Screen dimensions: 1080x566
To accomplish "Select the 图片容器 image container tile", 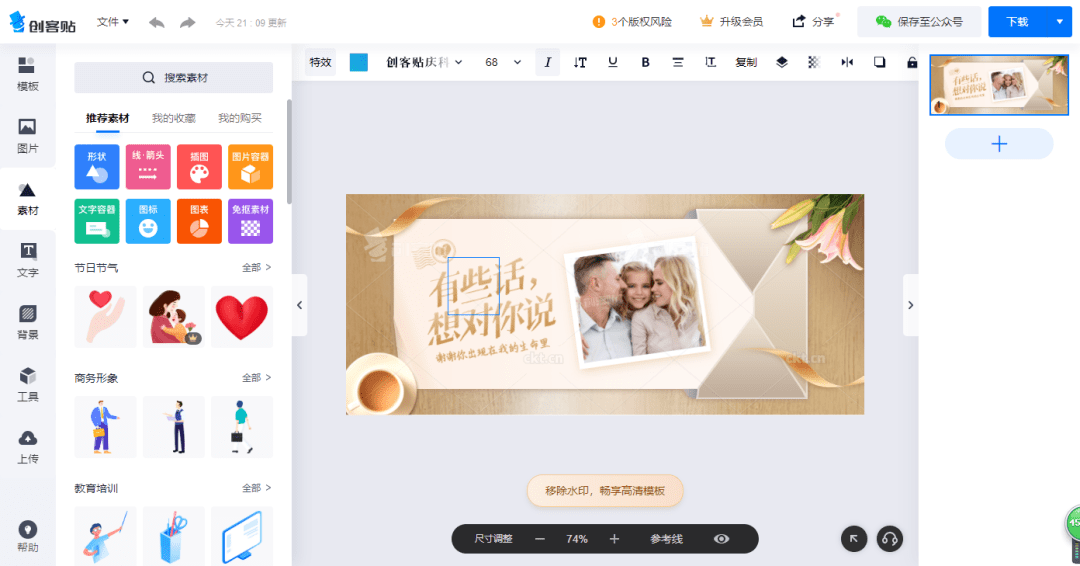I will (250, 167).
